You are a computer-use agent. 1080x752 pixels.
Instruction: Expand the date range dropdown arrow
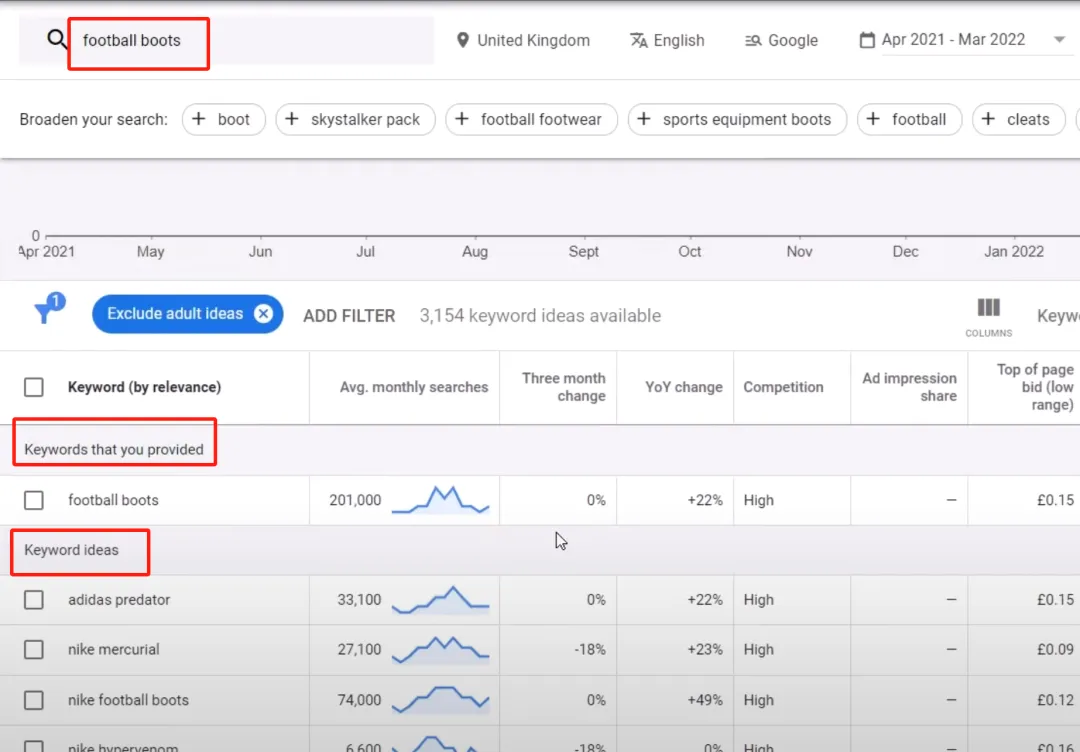pyautogui.click(x=1059, y=40)
